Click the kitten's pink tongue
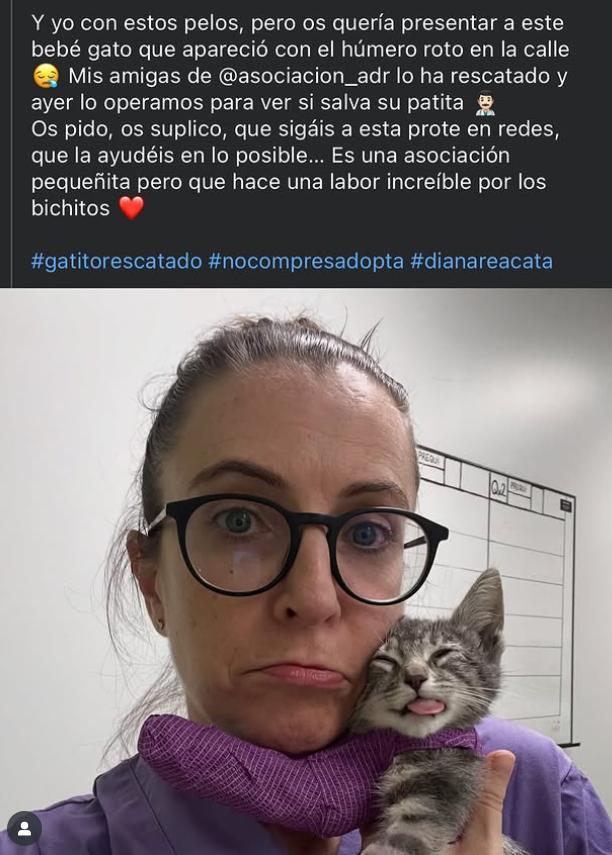Viewport: 612px width, 855px height. tap(426, 707)
